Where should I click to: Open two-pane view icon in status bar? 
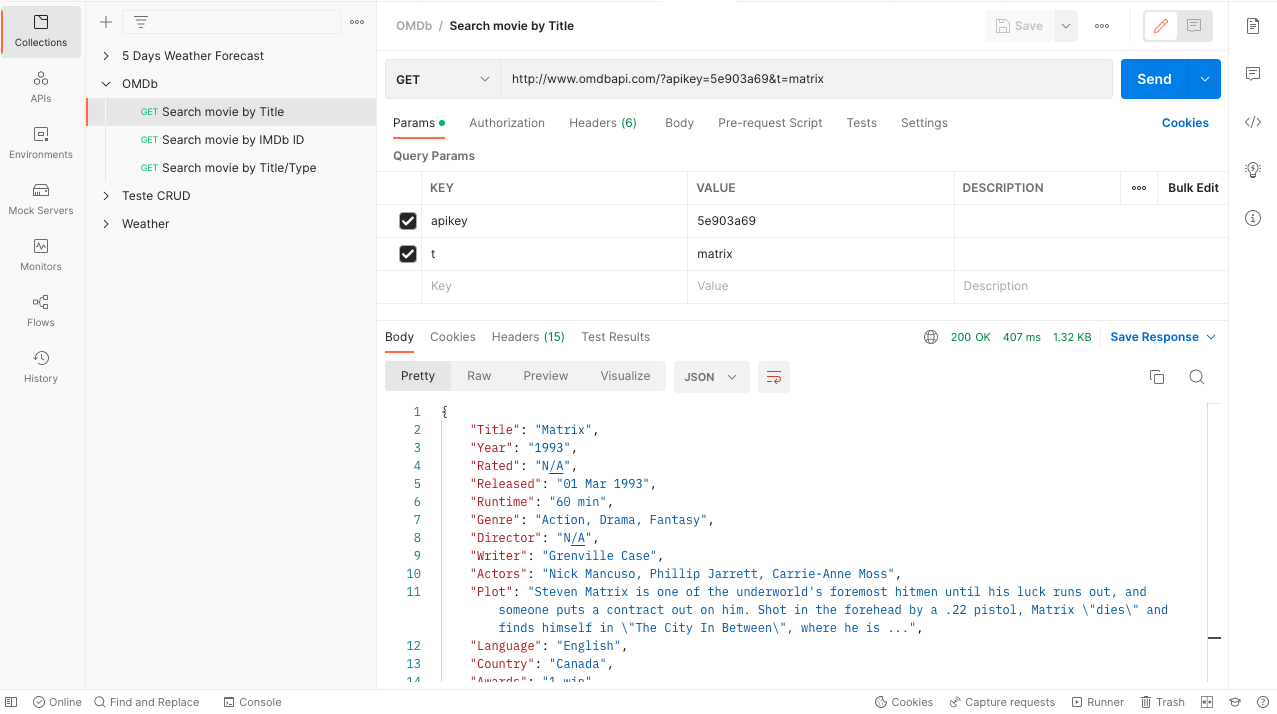[x=1207, y=702]
